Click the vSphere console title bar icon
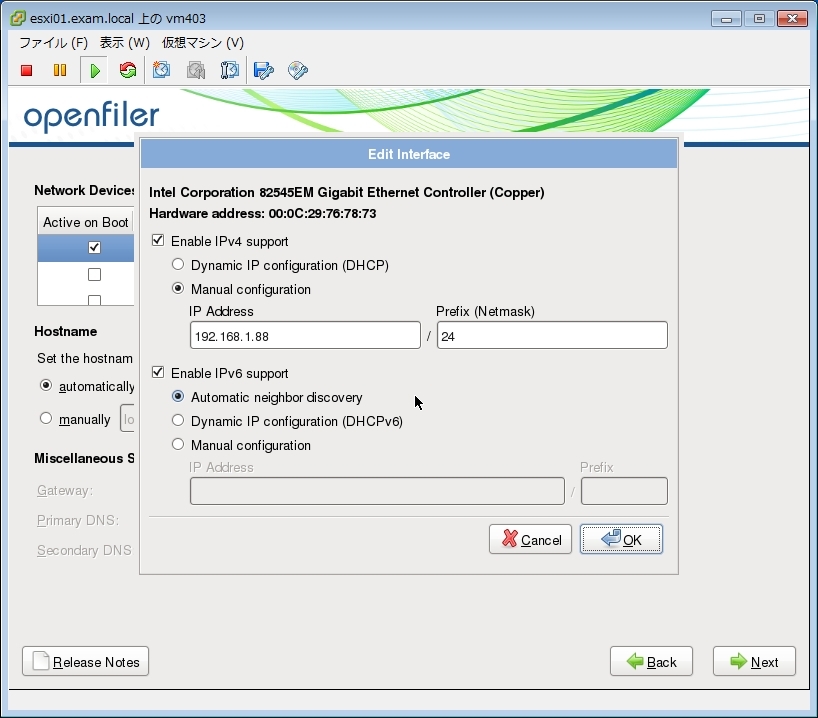 [18, 18]
